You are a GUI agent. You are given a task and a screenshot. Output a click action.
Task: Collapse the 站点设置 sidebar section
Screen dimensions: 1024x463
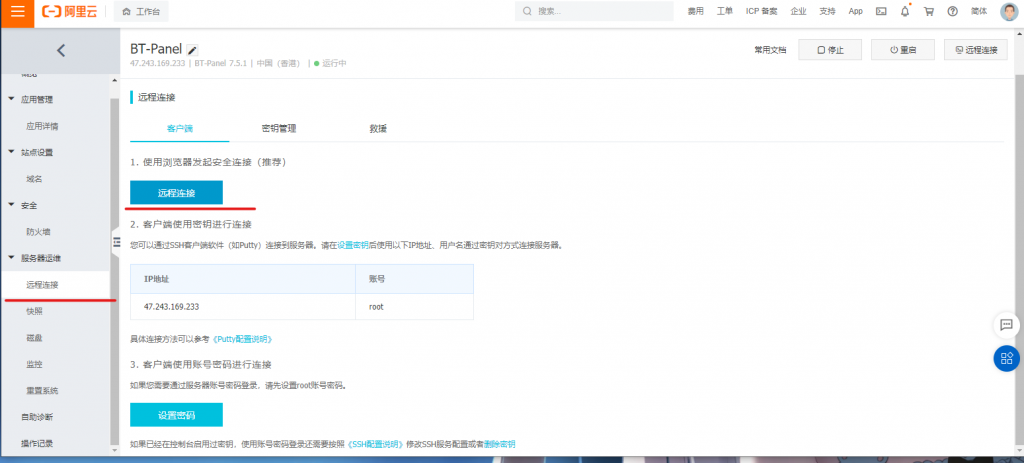coord(11,153)
